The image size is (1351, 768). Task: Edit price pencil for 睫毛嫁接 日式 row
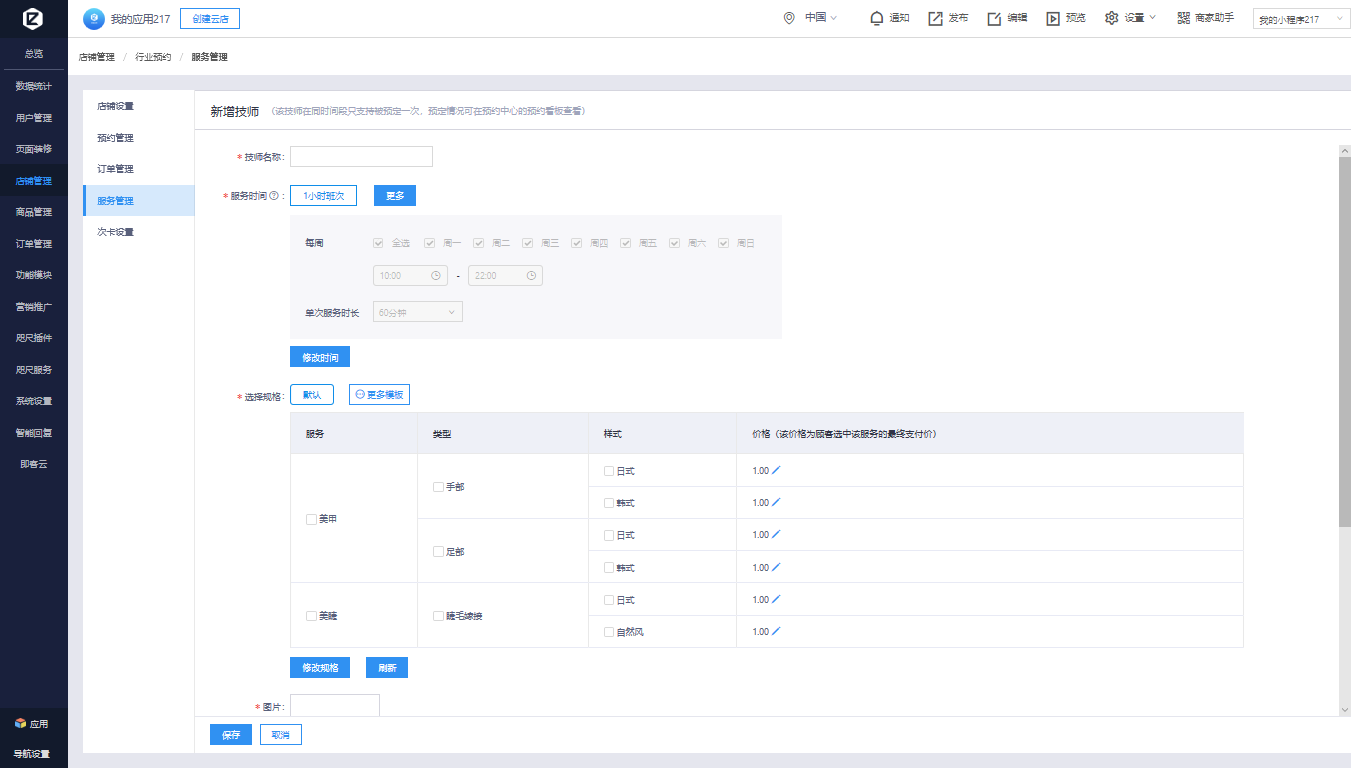click(776, 599)
